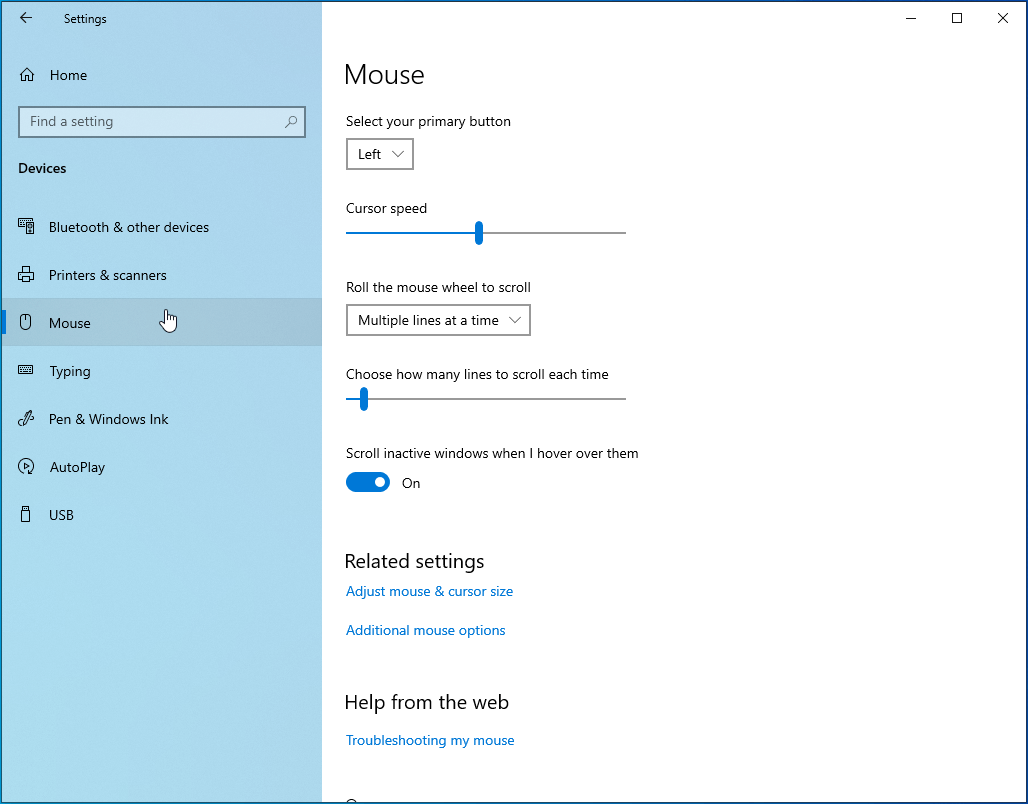Image resolution: width=1028 pixels, height=804 pixels.
Task: Click the USB settings icon
Action: (27, 515)
